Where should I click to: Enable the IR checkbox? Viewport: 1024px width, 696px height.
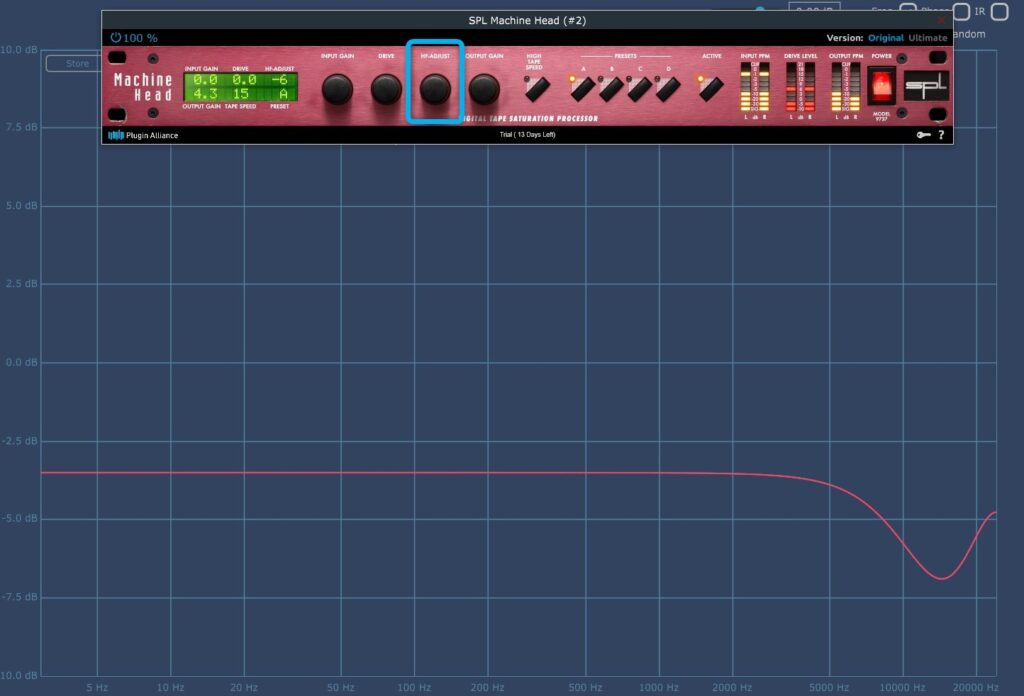pos(999,12)
